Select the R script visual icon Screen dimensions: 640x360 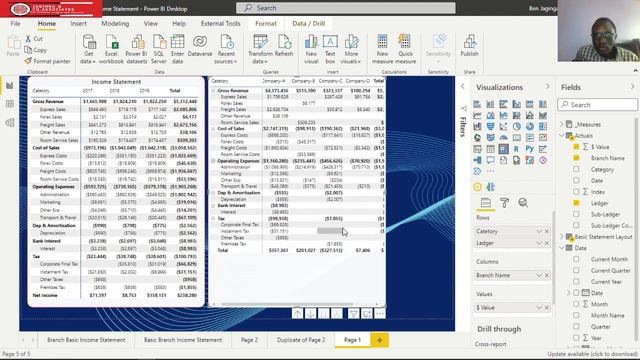tap(516, 149)
